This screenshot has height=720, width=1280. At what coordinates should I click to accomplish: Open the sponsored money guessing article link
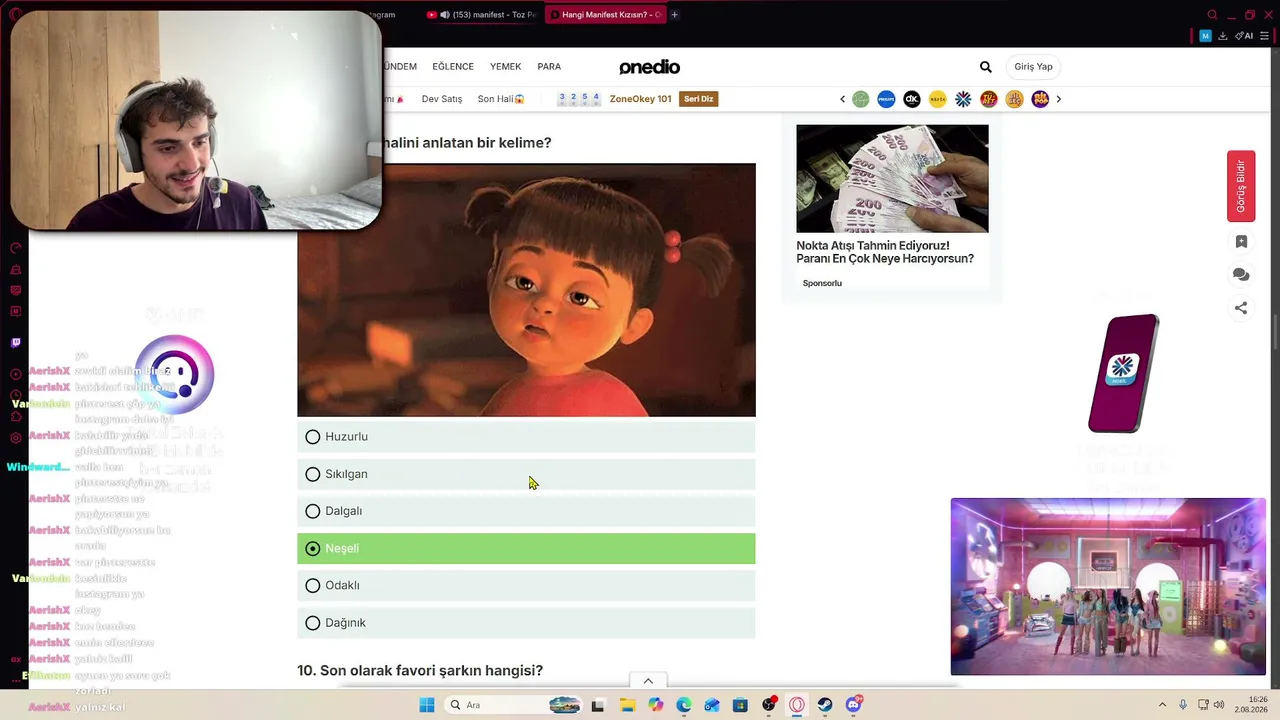coord(885,252)
